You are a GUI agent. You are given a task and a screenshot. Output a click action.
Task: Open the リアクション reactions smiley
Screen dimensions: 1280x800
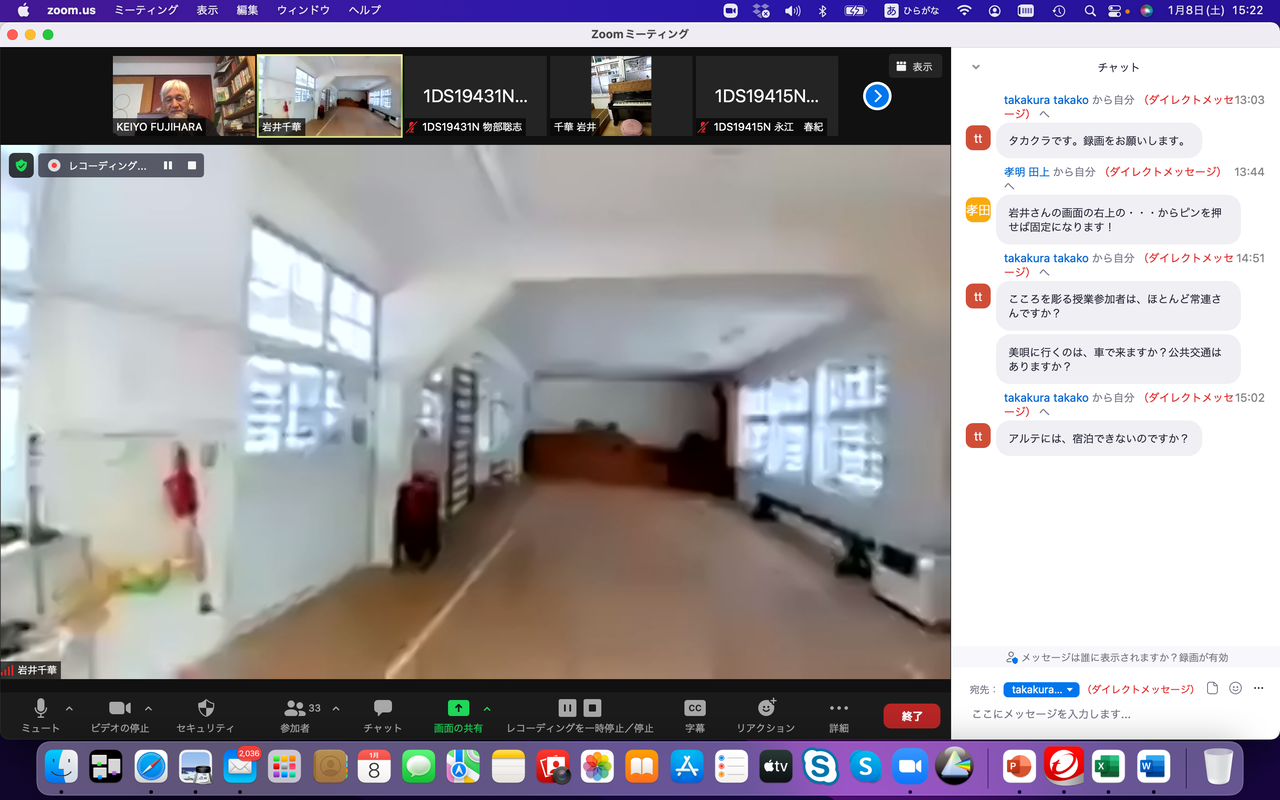[x=767, y=708]
